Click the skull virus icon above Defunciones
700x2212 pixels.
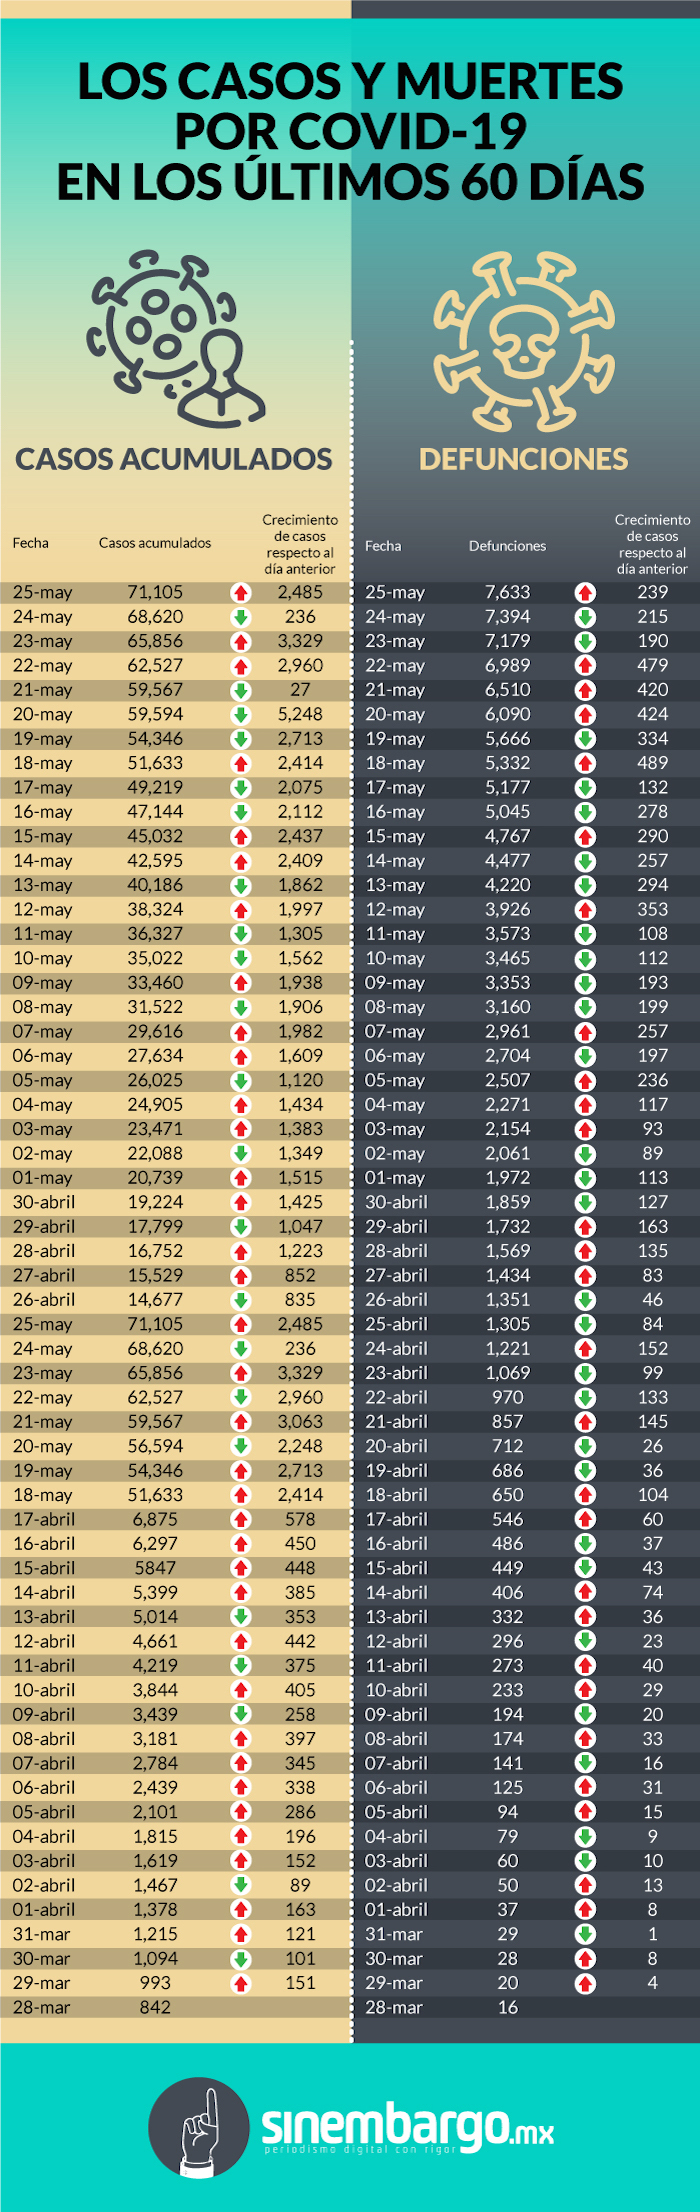(523, 340)
